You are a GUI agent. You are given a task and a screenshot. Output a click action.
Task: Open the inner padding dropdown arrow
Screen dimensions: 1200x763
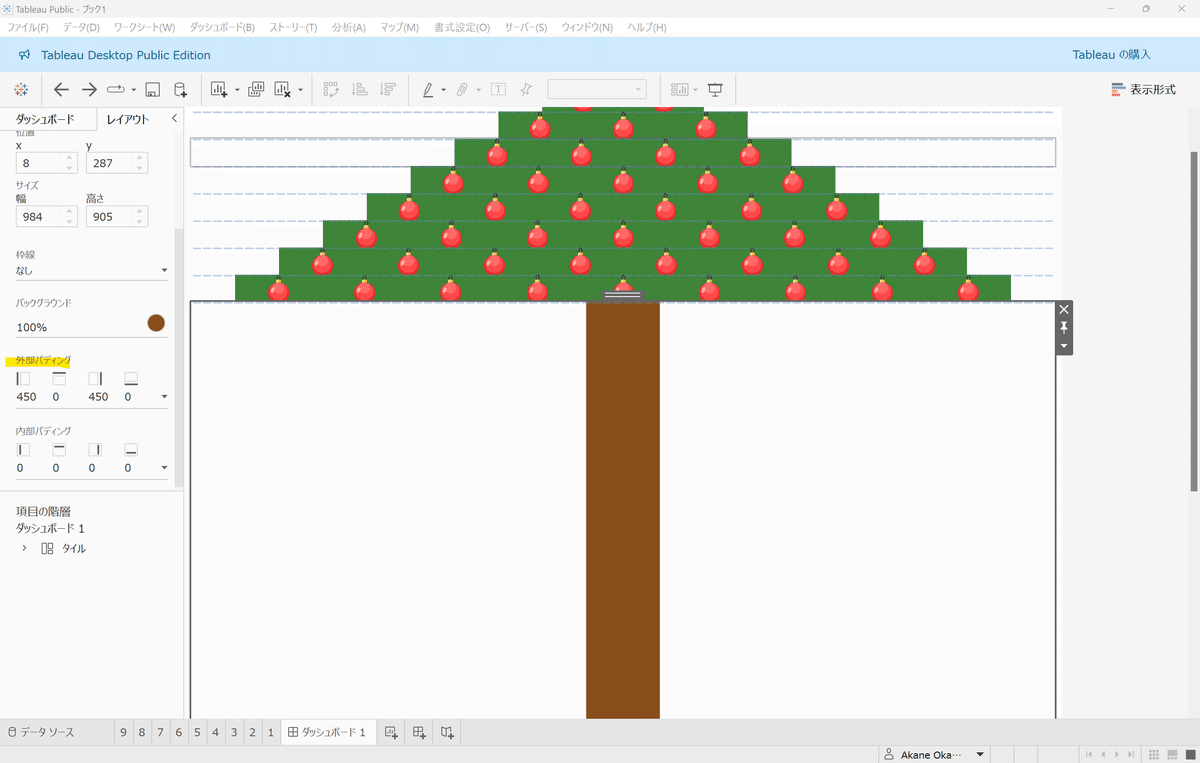(164, 468)
